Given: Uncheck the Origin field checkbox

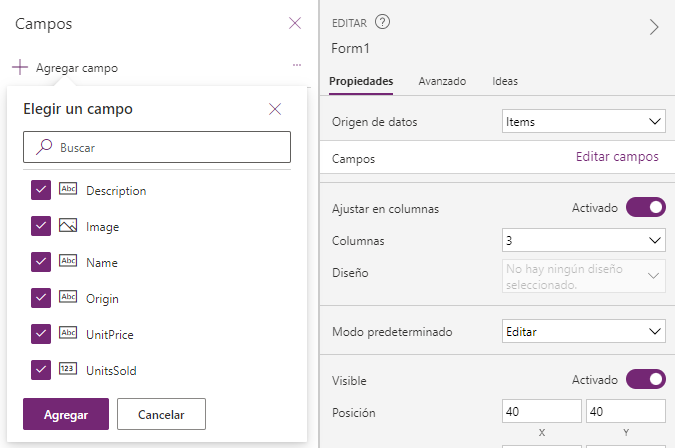Looking at the screenshot, I should [x=41, y=298].
